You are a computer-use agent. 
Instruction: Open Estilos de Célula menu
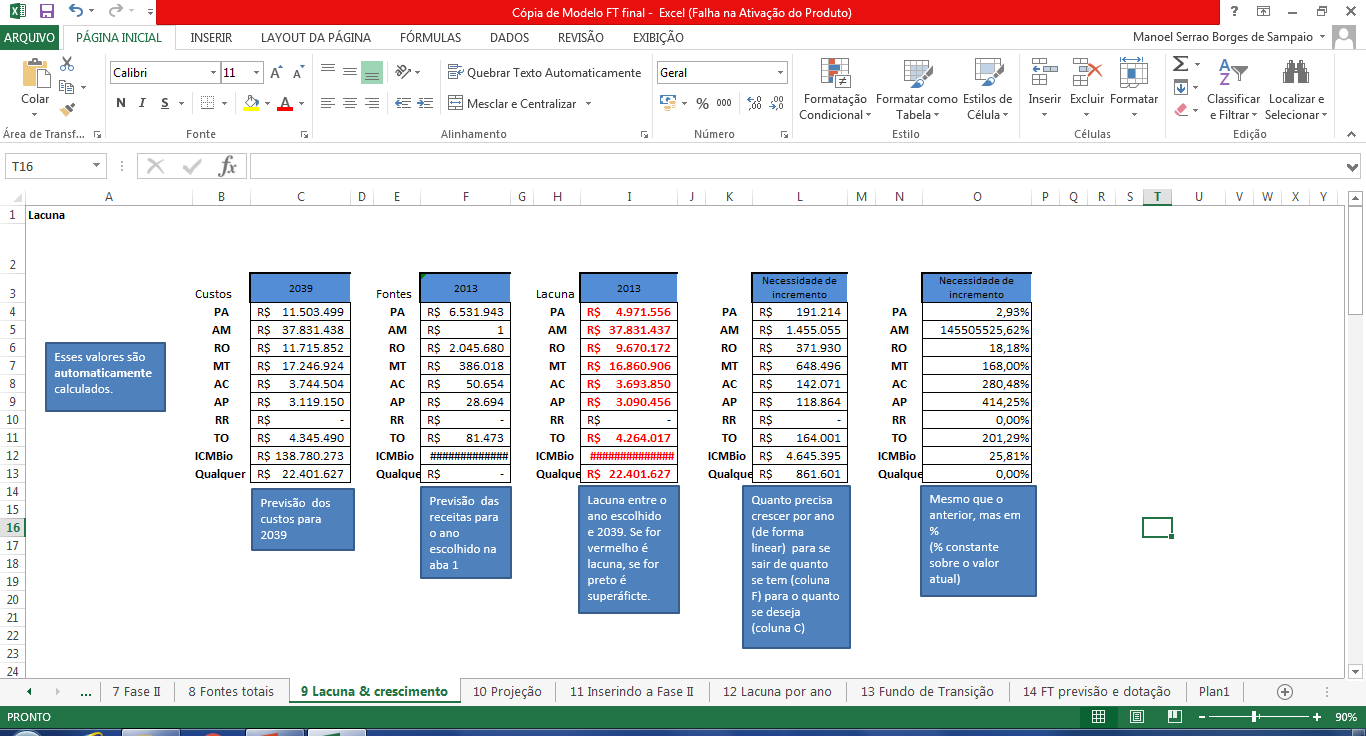click(988, 89)
